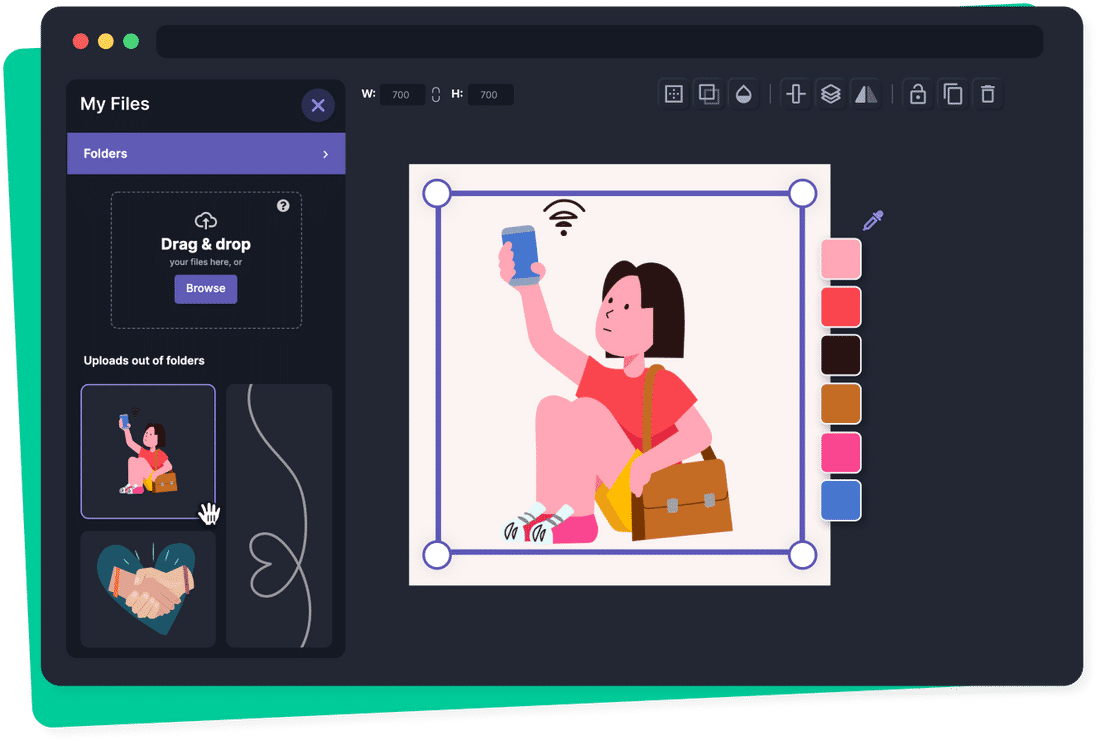Click the width input field
This screenshot has height=745, width=1100.
point(402,95)
